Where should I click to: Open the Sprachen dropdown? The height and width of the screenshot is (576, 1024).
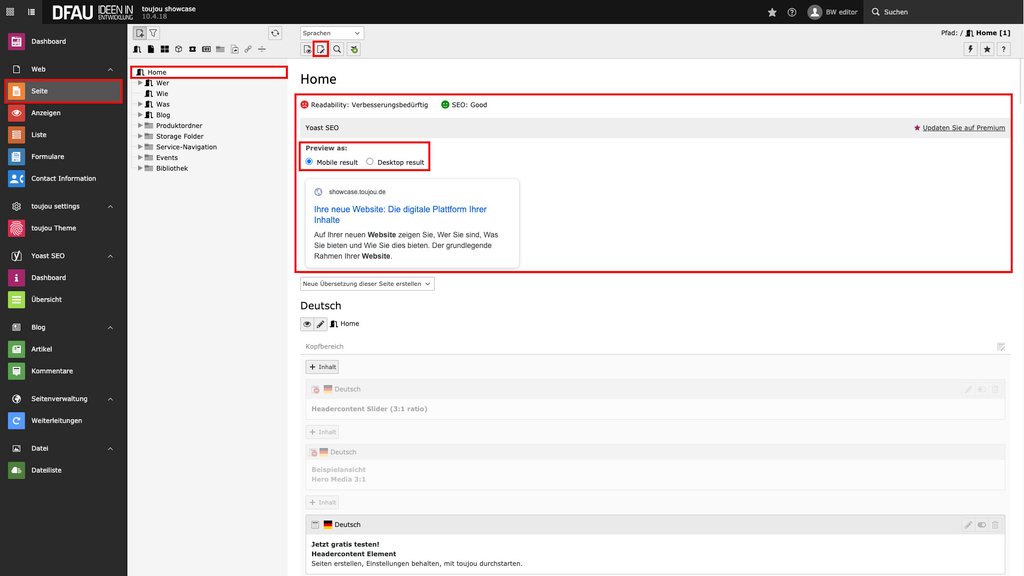(x=332, y=33)
